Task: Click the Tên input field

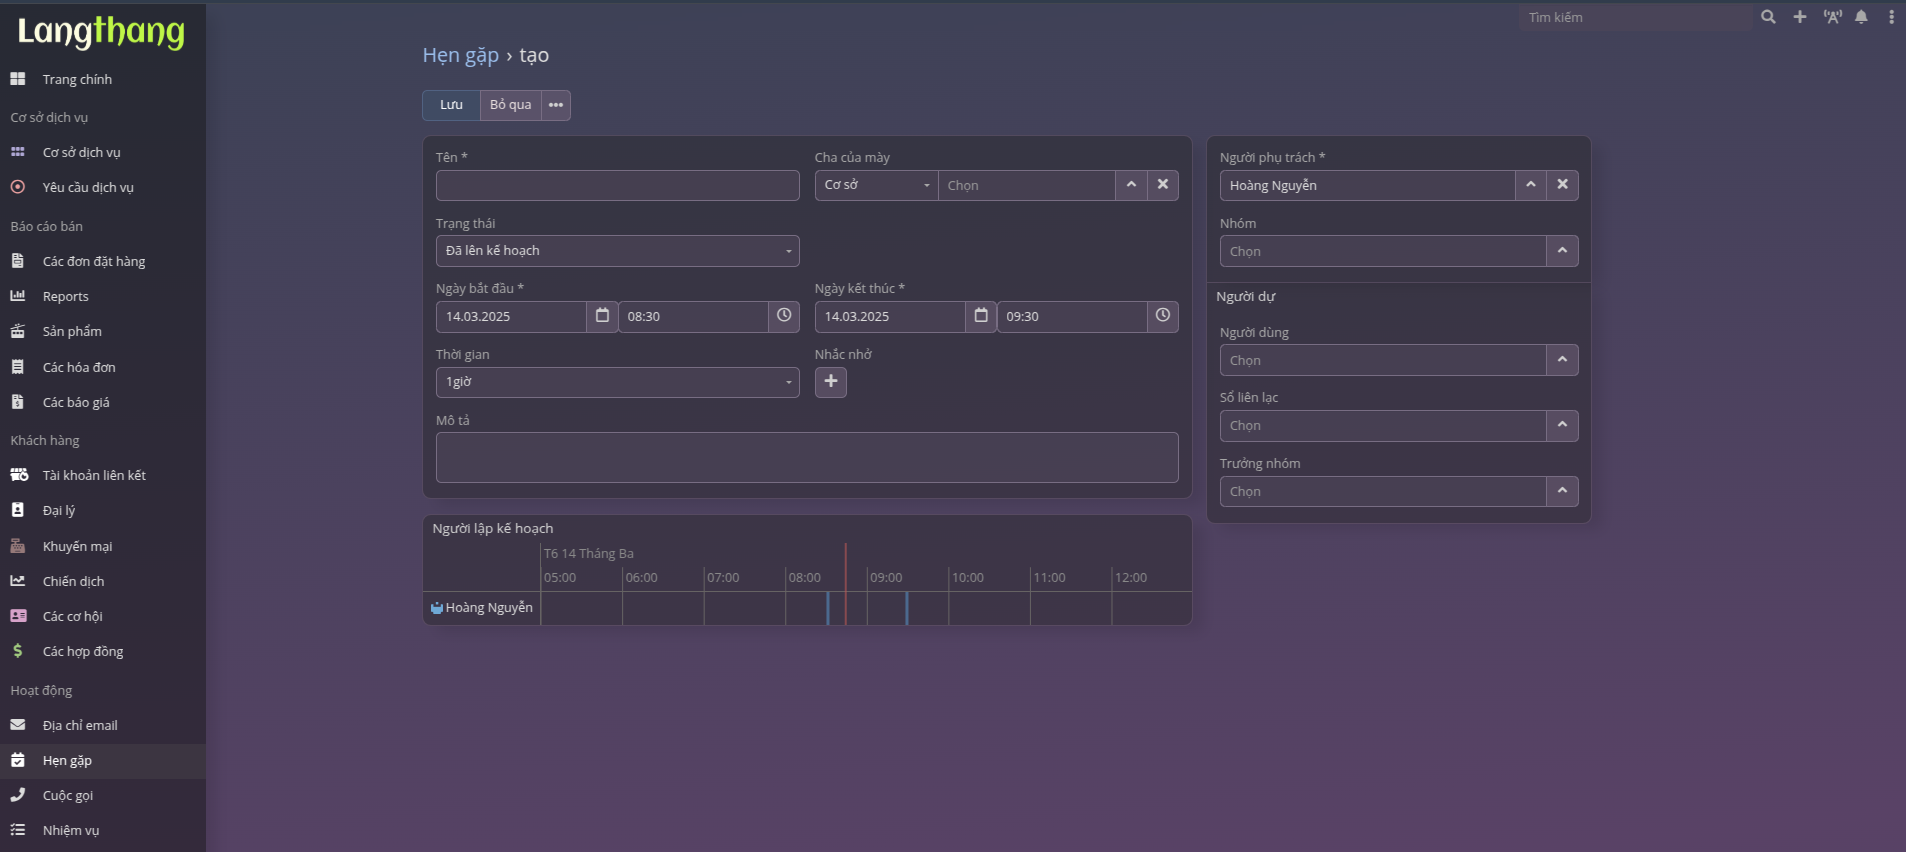Action: (x=617, y=185)
